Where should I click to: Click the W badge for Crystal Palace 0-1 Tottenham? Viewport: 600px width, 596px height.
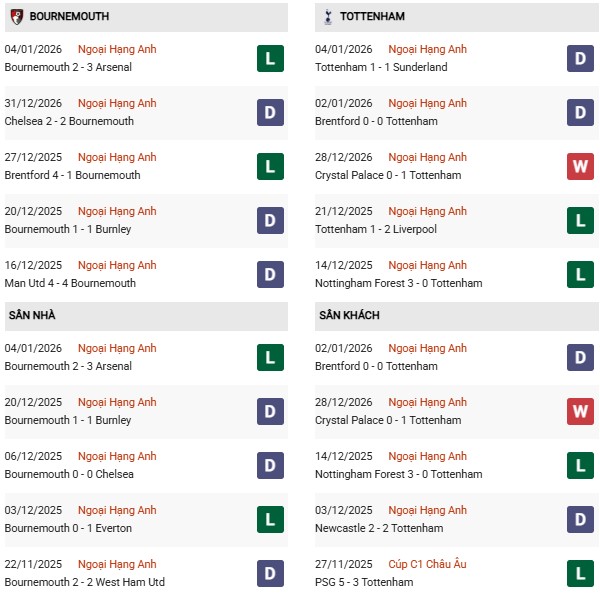581,166
